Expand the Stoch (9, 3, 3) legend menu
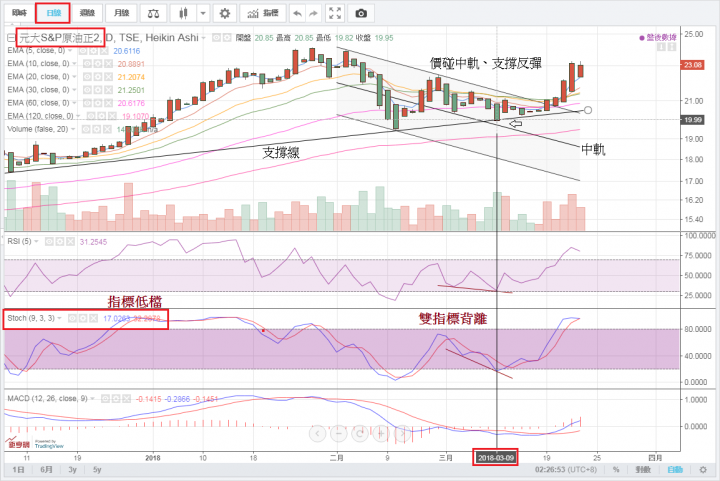The image size is (720, 481). [60, 318]
